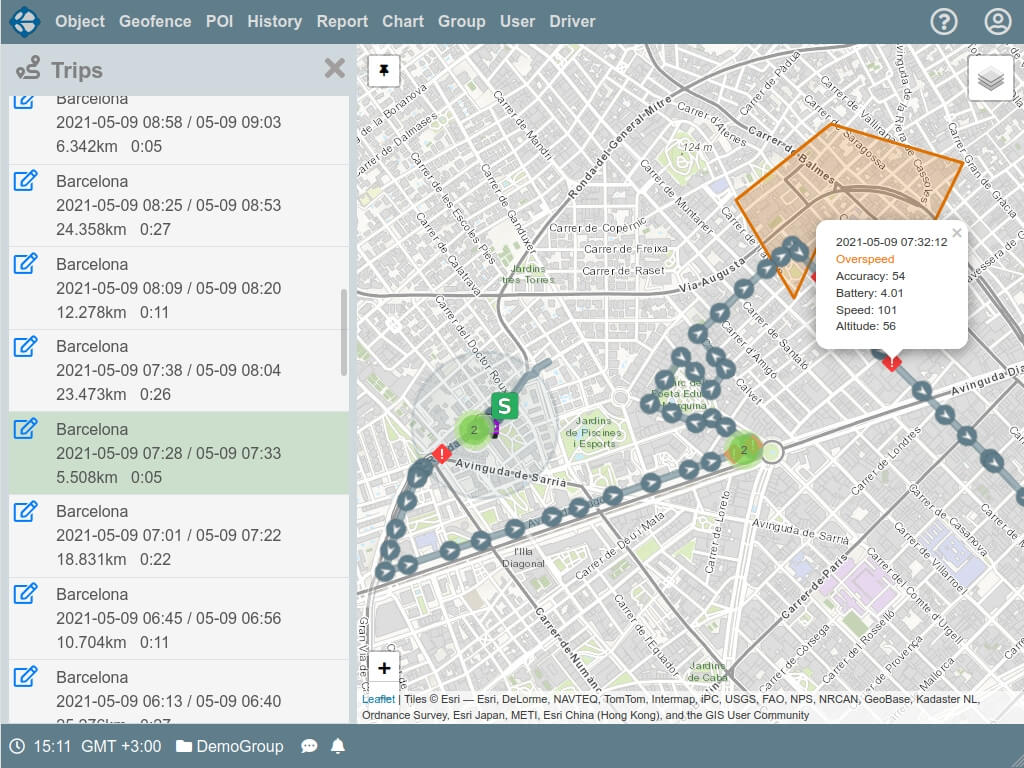
Task: Open the Geofence menu
Action: pos(156,21)
